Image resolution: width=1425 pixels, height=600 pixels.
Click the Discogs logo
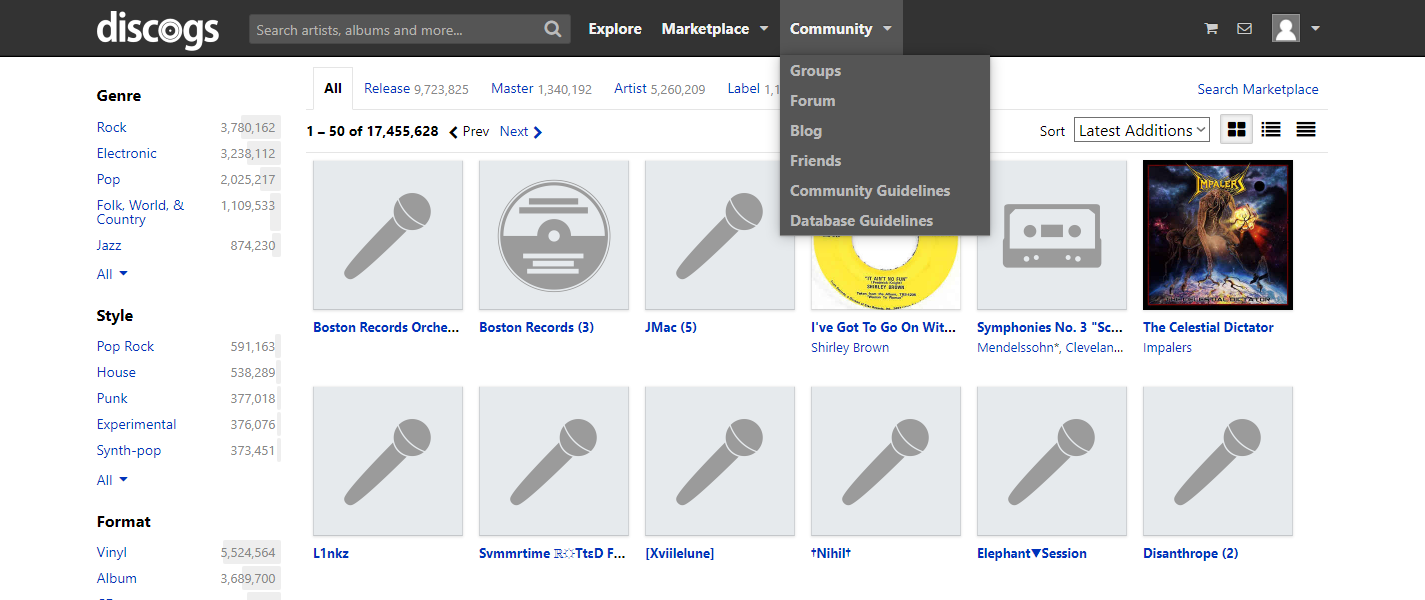click(158, 29)
